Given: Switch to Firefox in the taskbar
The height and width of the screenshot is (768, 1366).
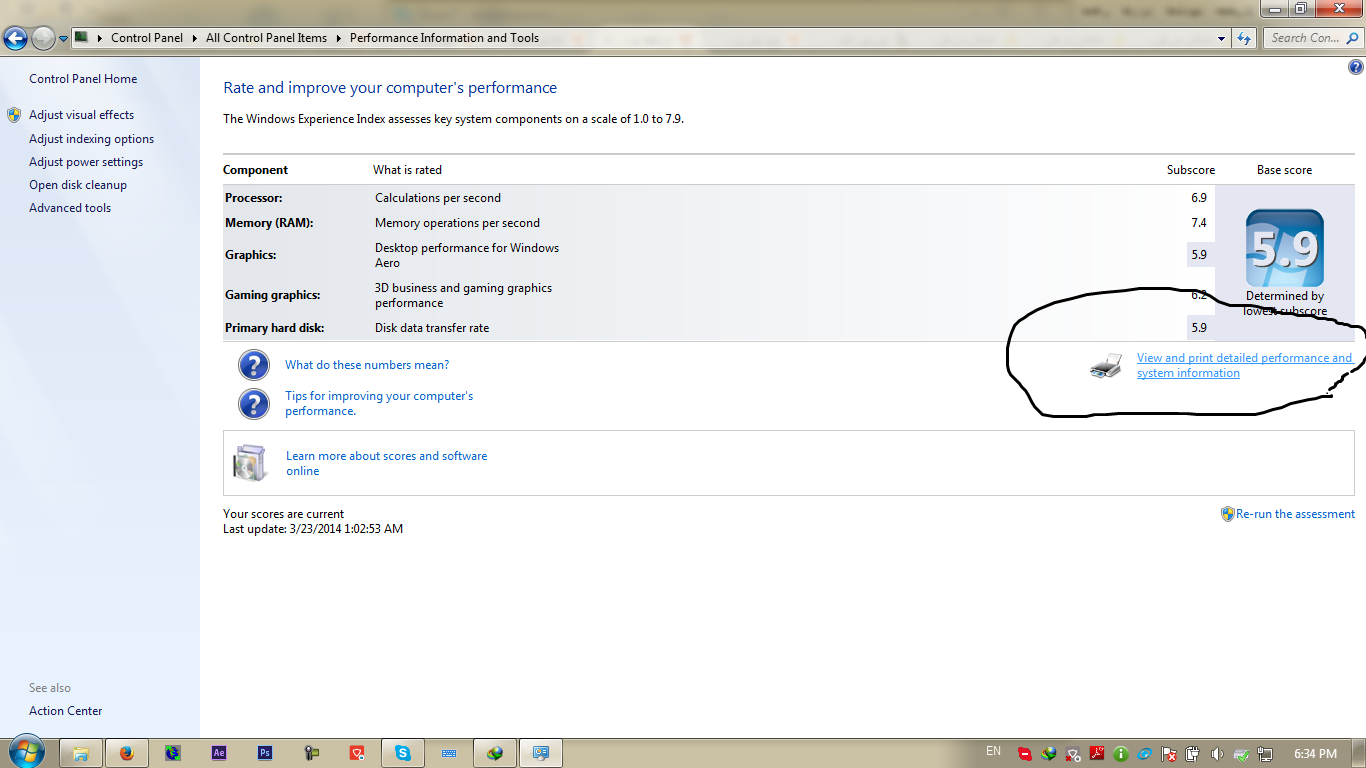Looking at the screenshot, I should tap(126, 753).
